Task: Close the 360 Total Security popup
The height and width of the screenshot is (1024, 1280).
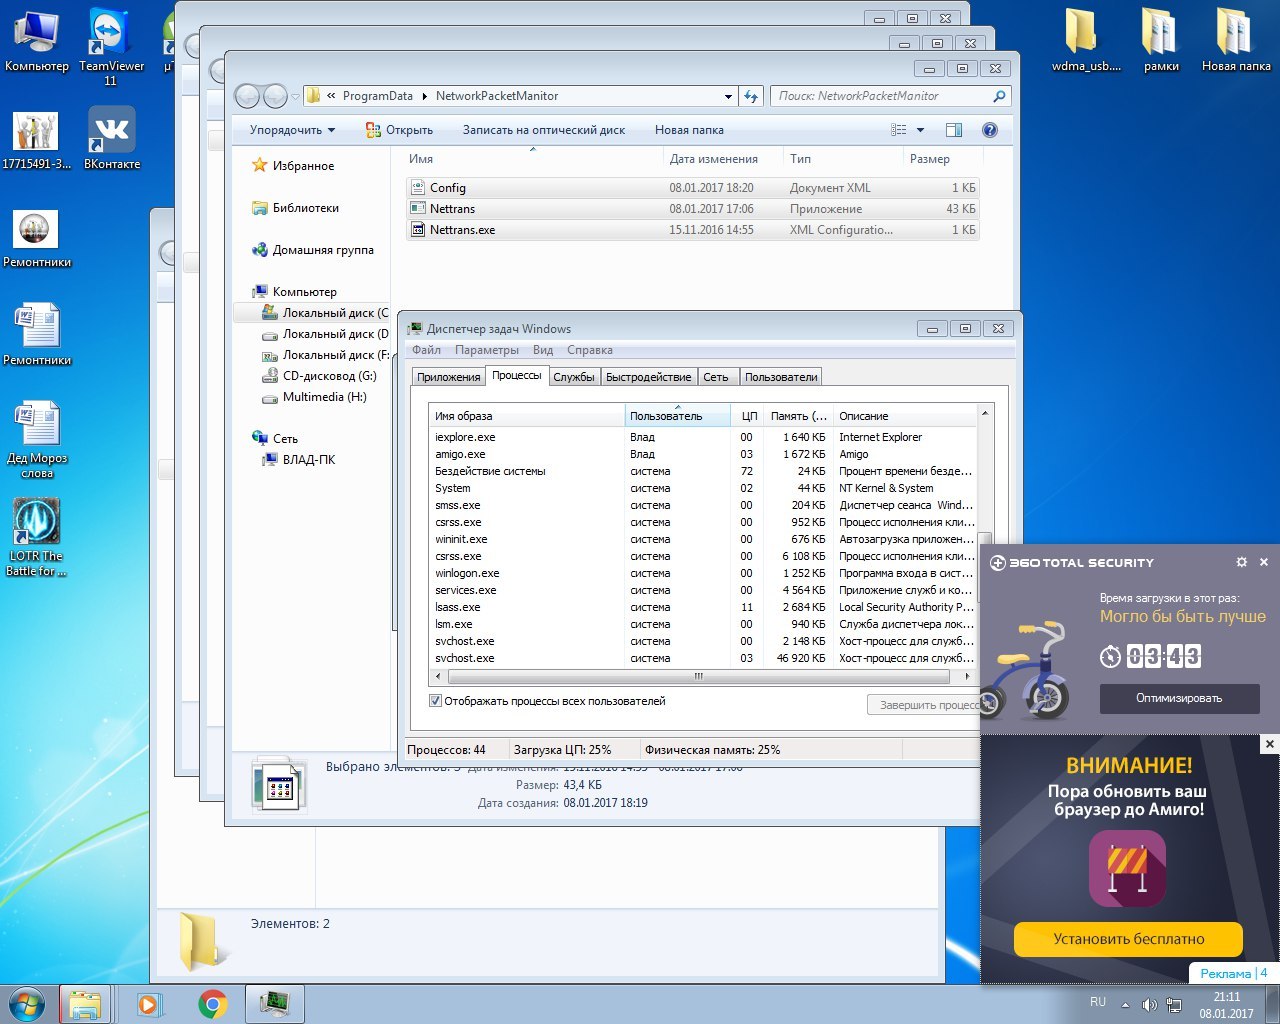Action: point(1264,562)
